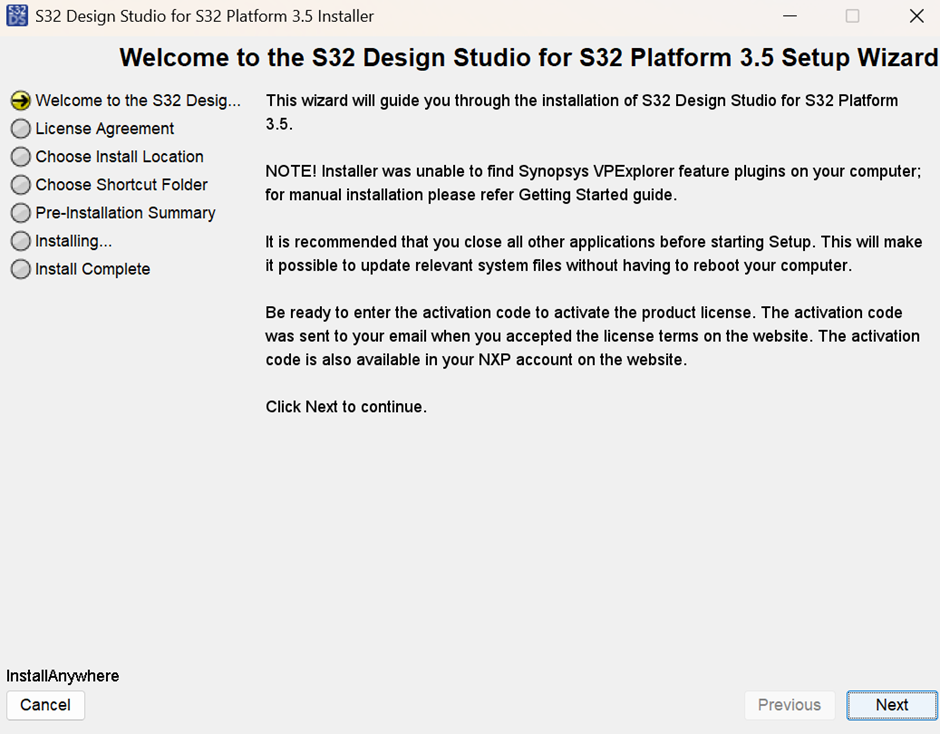Screen dimensions: 940x734
Task: Click the installer window title text
Action: coord(204,16)
